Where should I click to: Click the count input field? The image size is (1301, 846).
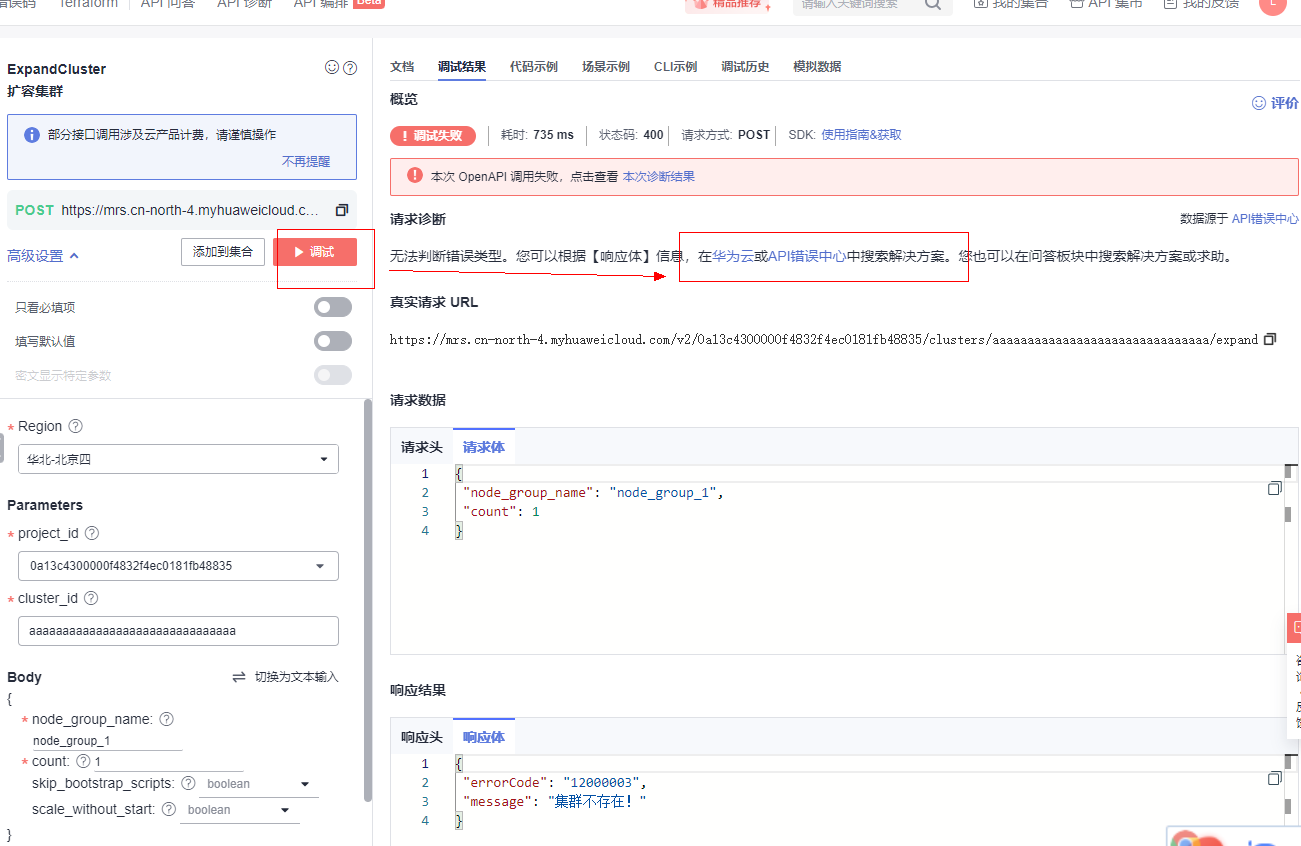[168, 762]
